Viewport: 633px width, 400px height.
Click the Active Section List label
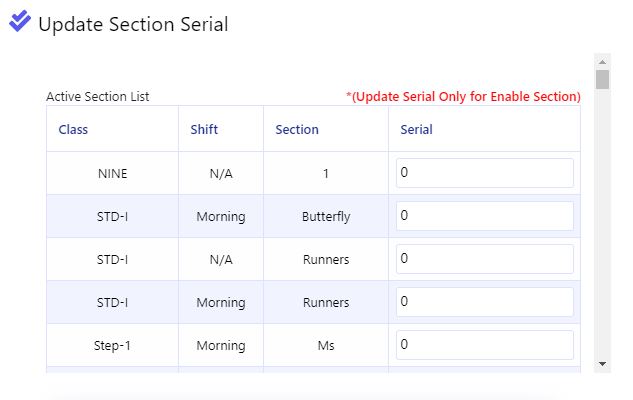tap(98, 96)
